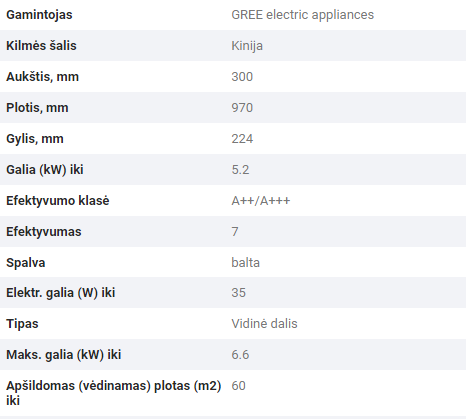Click the Kilmės šalis label

click(x=41, y=46)
